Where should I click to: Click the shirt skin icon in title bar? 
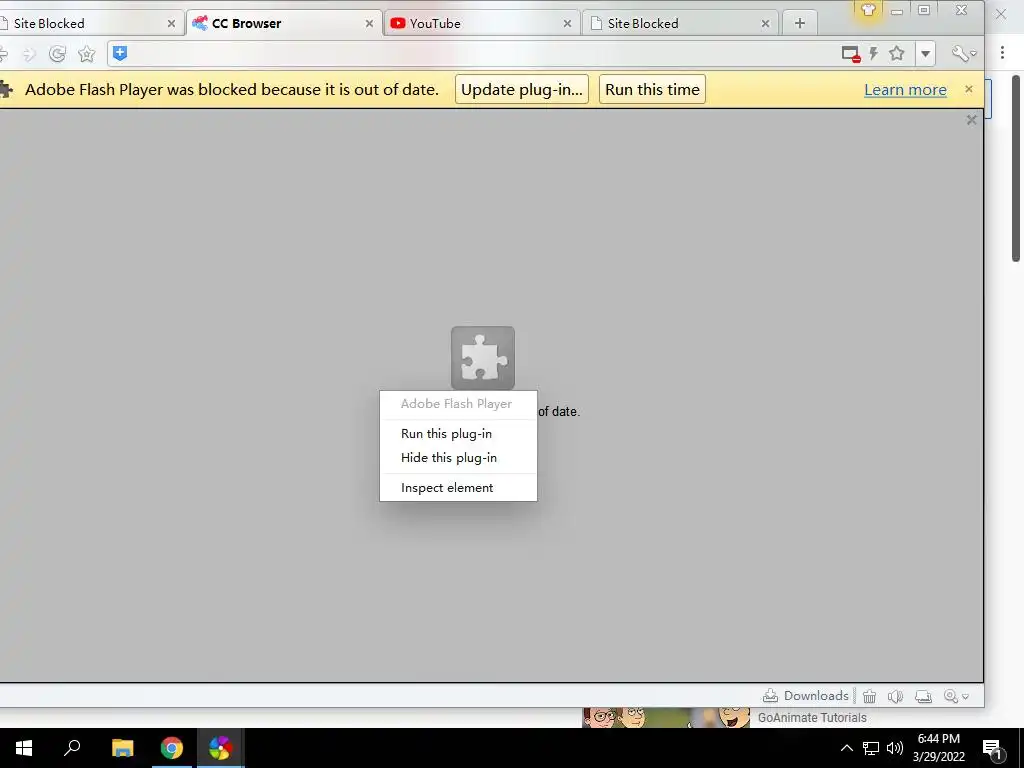(x=868, y=10)
